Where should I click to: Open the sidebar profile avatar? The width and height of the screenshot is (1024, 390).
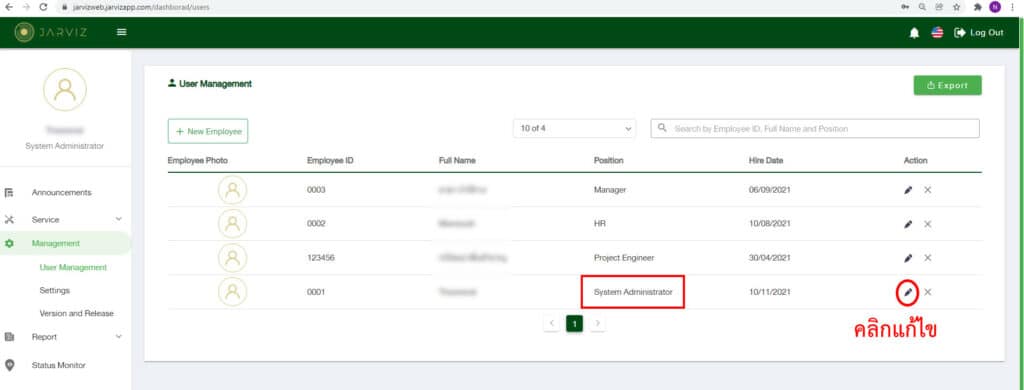(65, 89)
